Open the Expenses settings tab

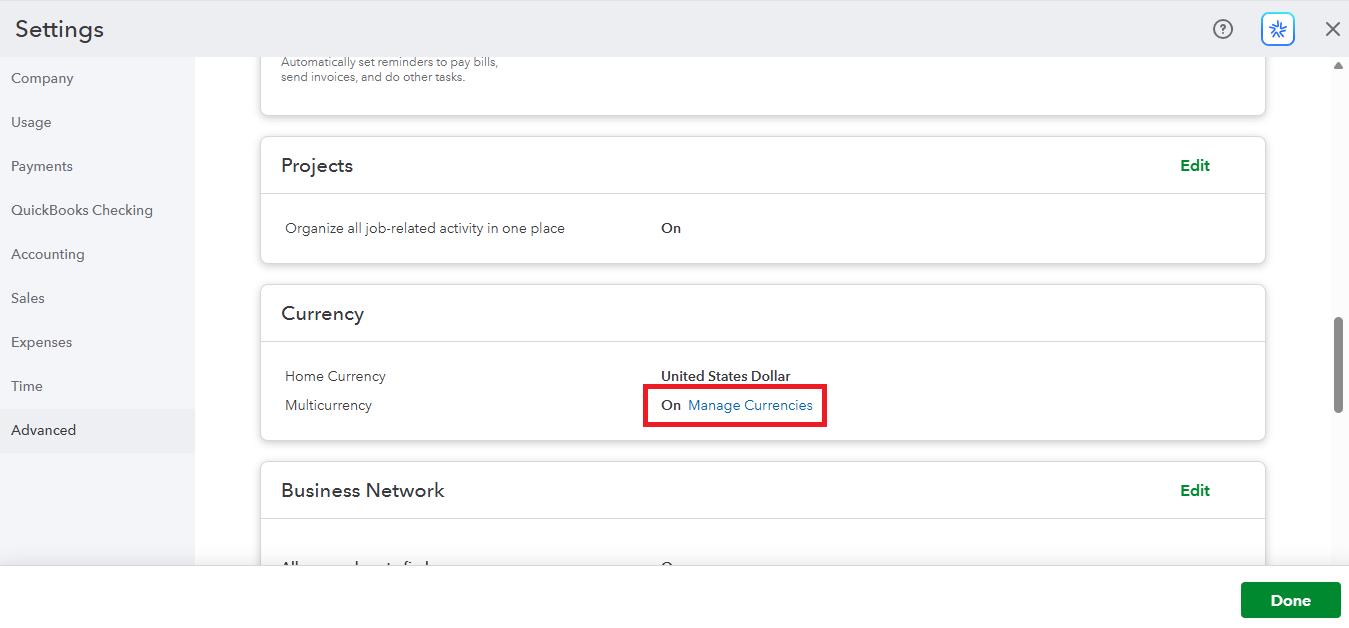42,342
